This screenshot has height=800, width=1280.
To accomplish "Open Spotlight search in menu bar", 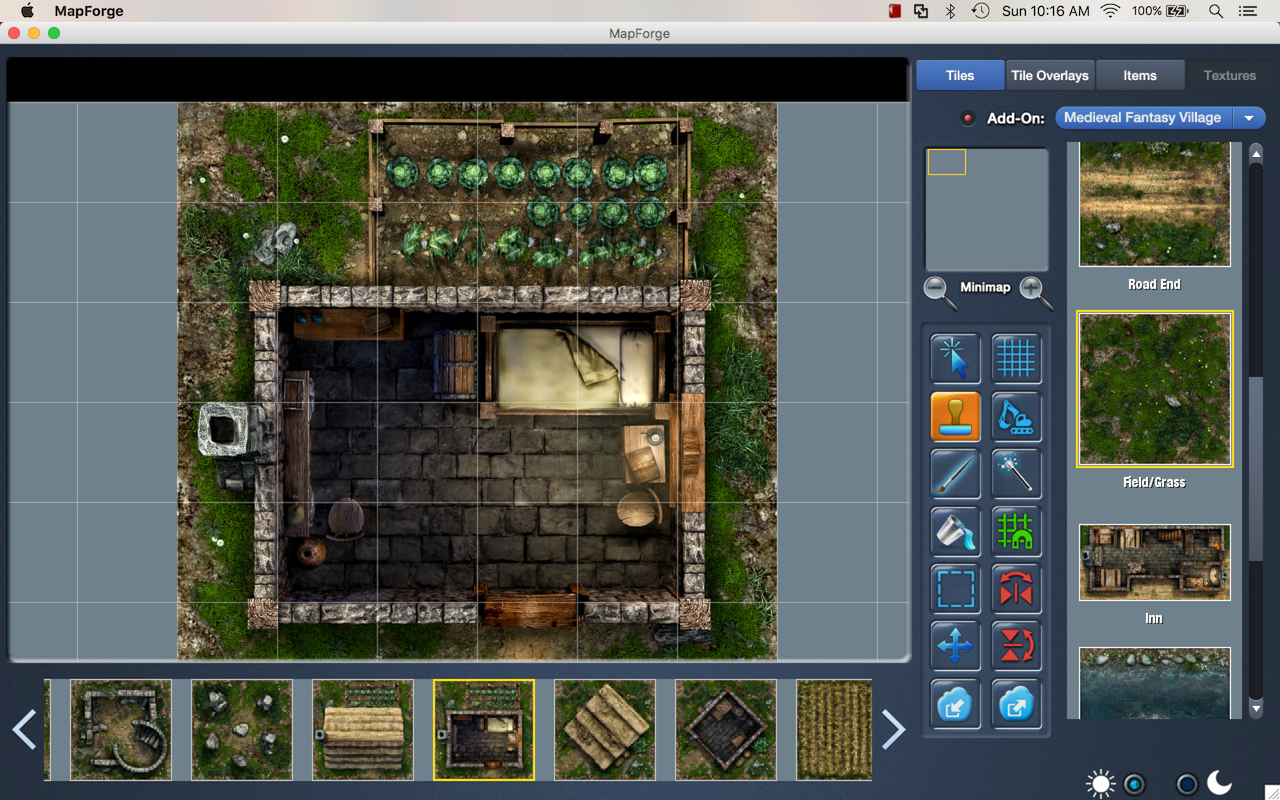I will click(1216, 11).
